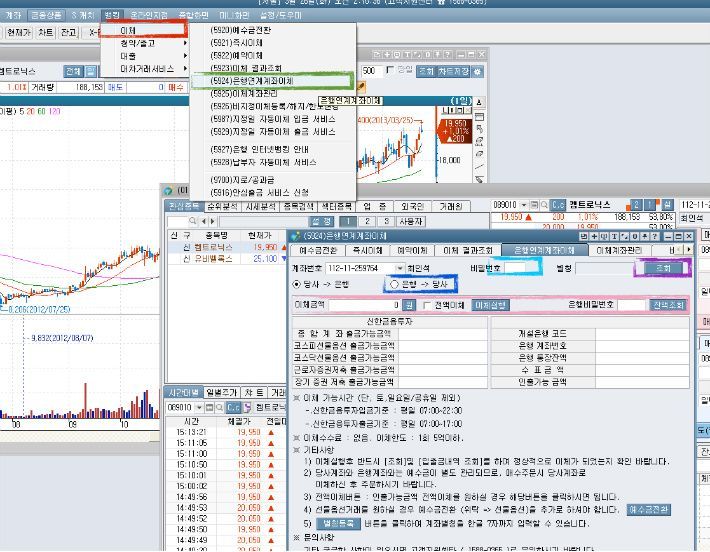Image resolution: width=710 pixels, height=552 pixels.
Task: Click the 조회 button in the transfer window
Action: click(x=663, y=268)
